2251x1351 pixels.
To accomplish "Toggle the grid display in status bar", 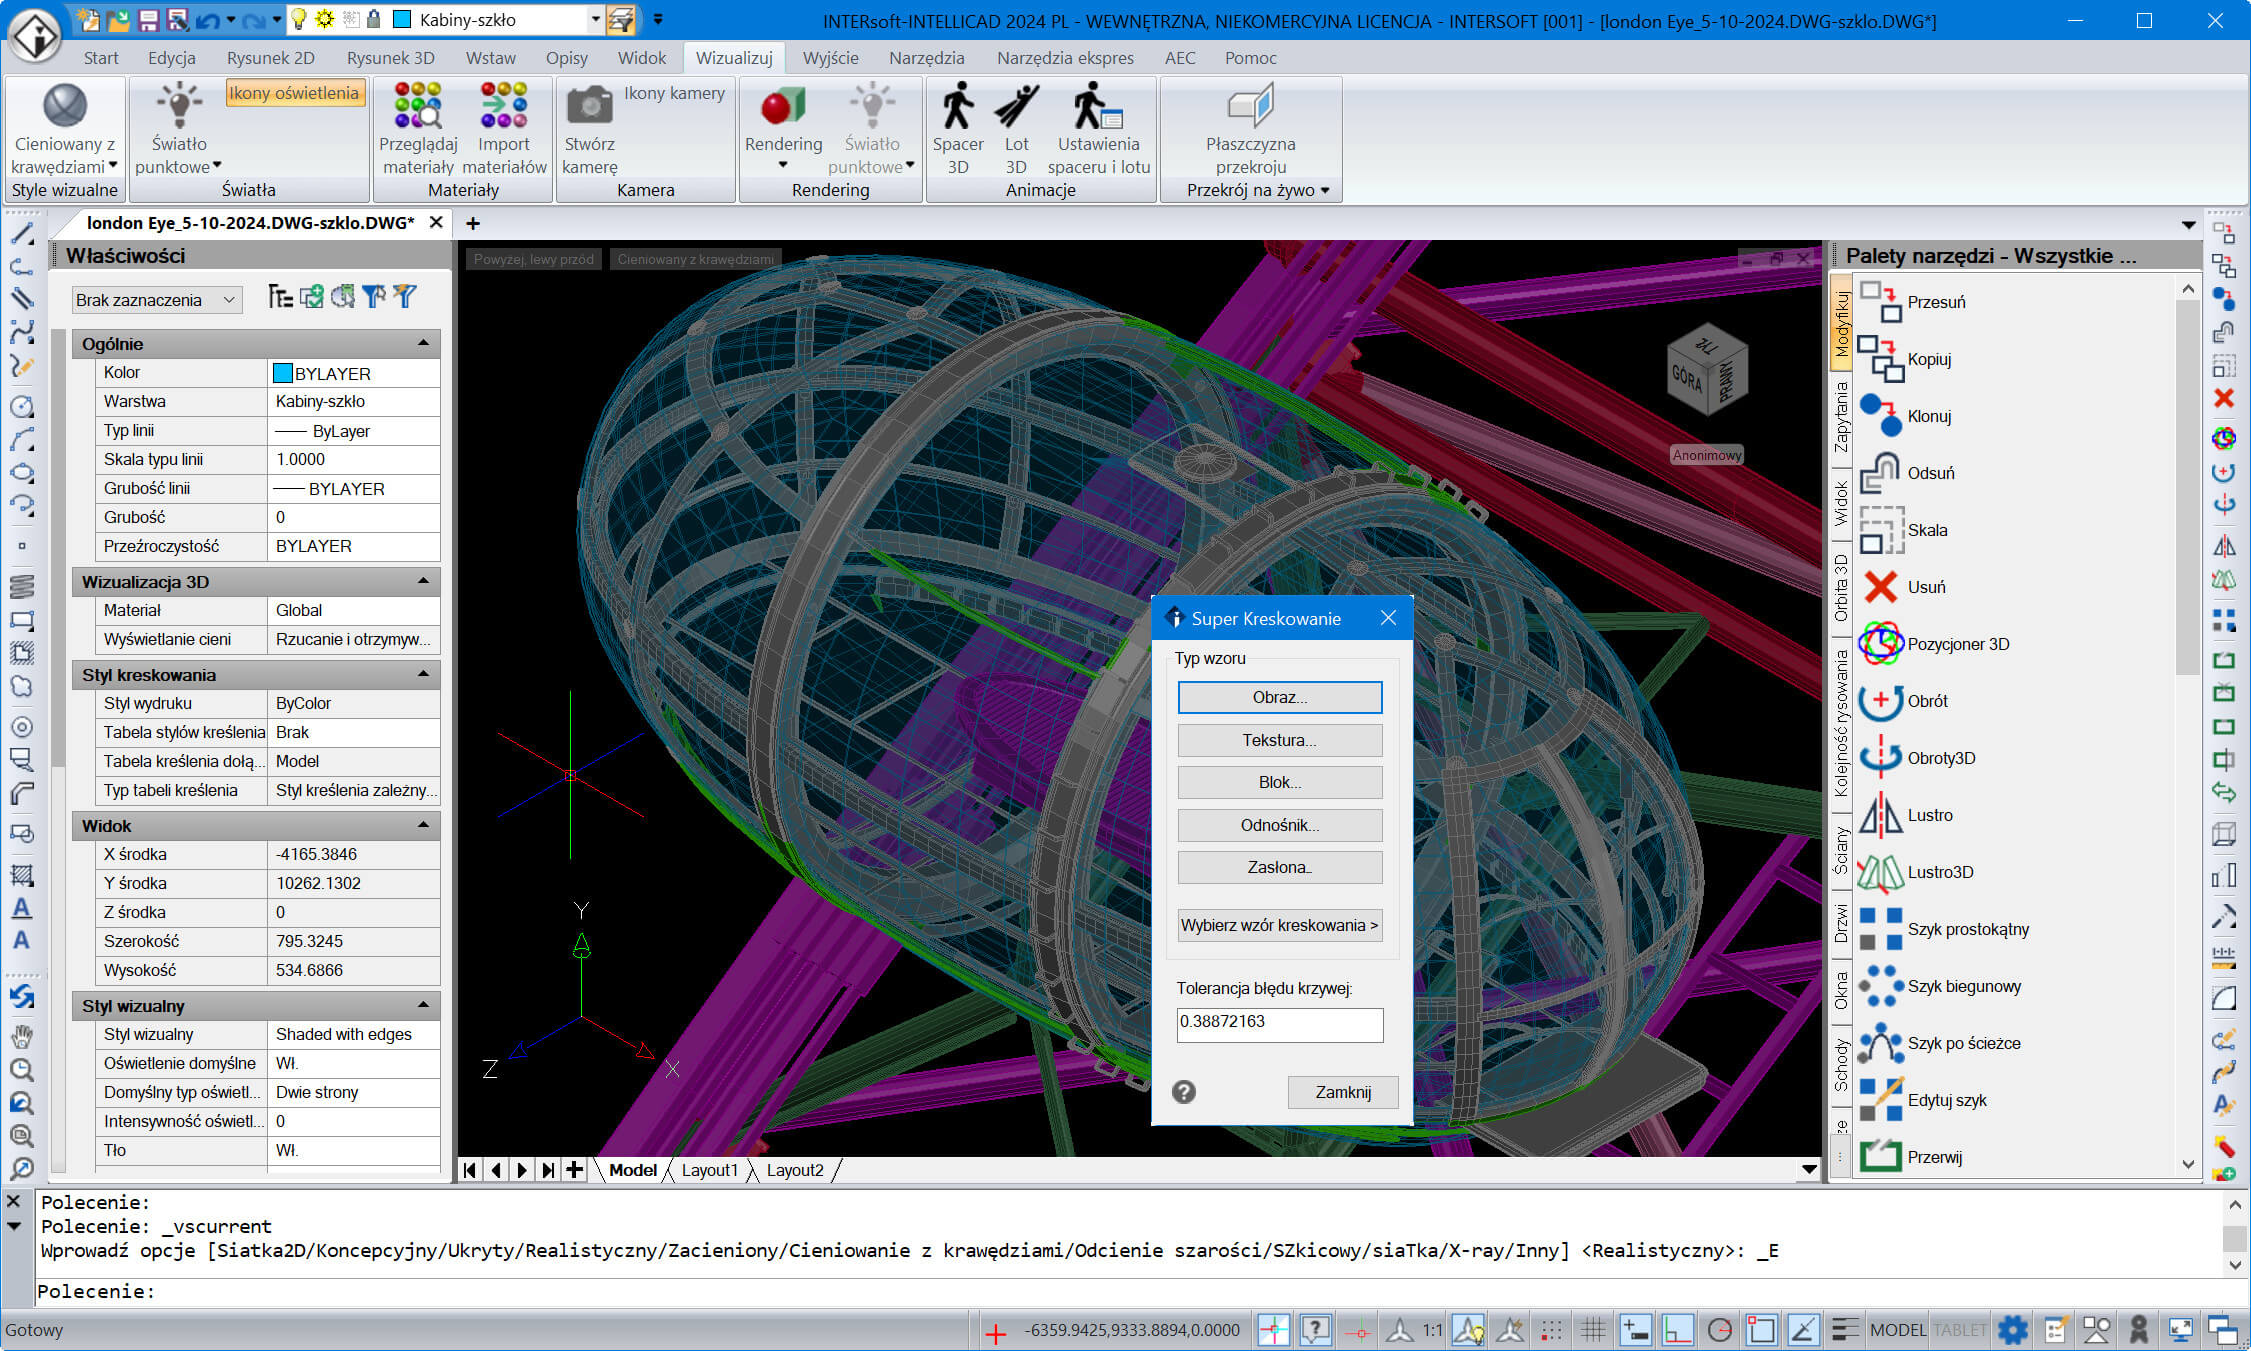I will tap(1593, 1330).
